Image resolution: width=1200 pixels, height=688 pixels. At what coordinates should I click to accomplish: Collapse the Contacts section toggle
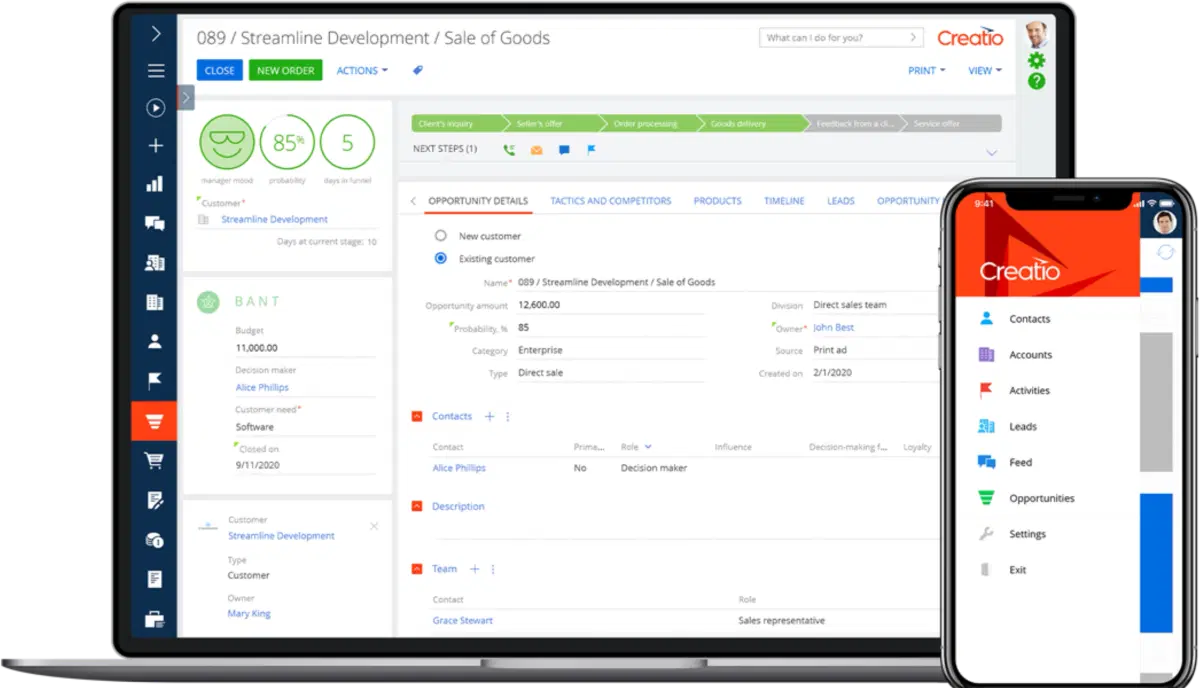coord(417,416)
